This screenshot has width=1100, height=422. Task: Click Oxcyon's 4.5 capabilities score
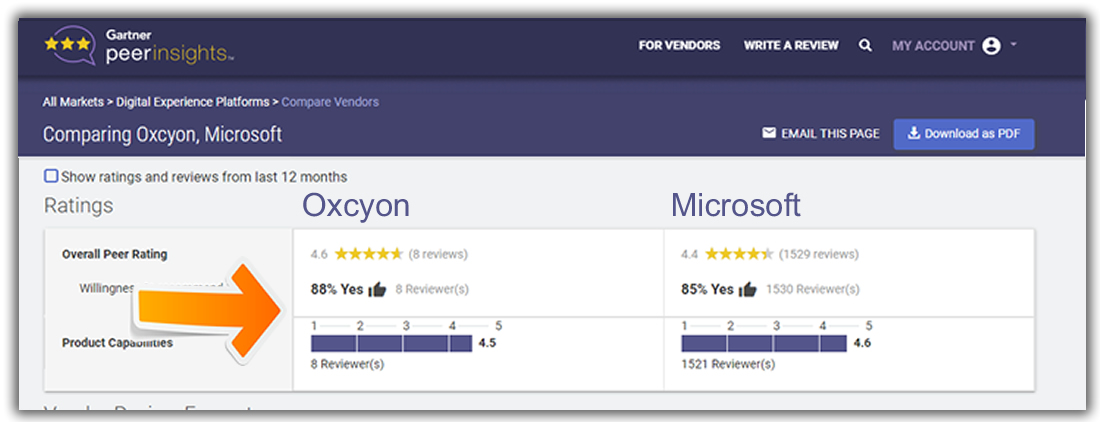pyautogui.click(x=488, y=343)
